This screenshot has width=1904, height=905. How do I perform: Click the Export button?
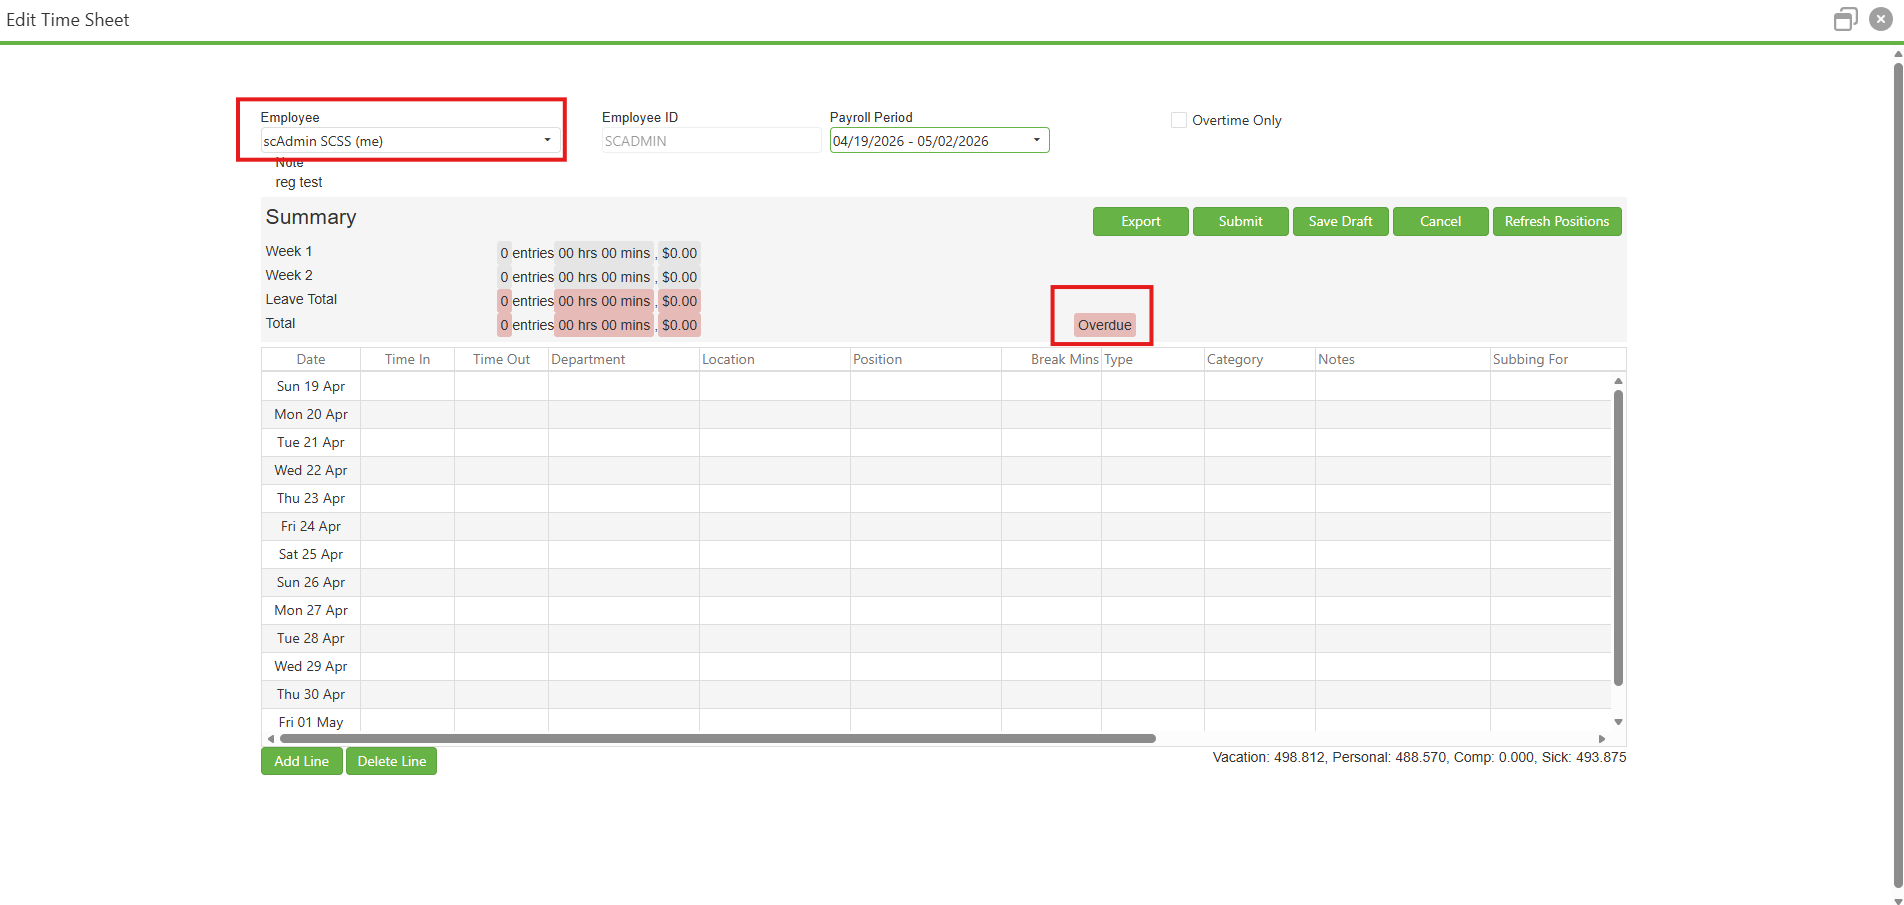coord(1141,221)
